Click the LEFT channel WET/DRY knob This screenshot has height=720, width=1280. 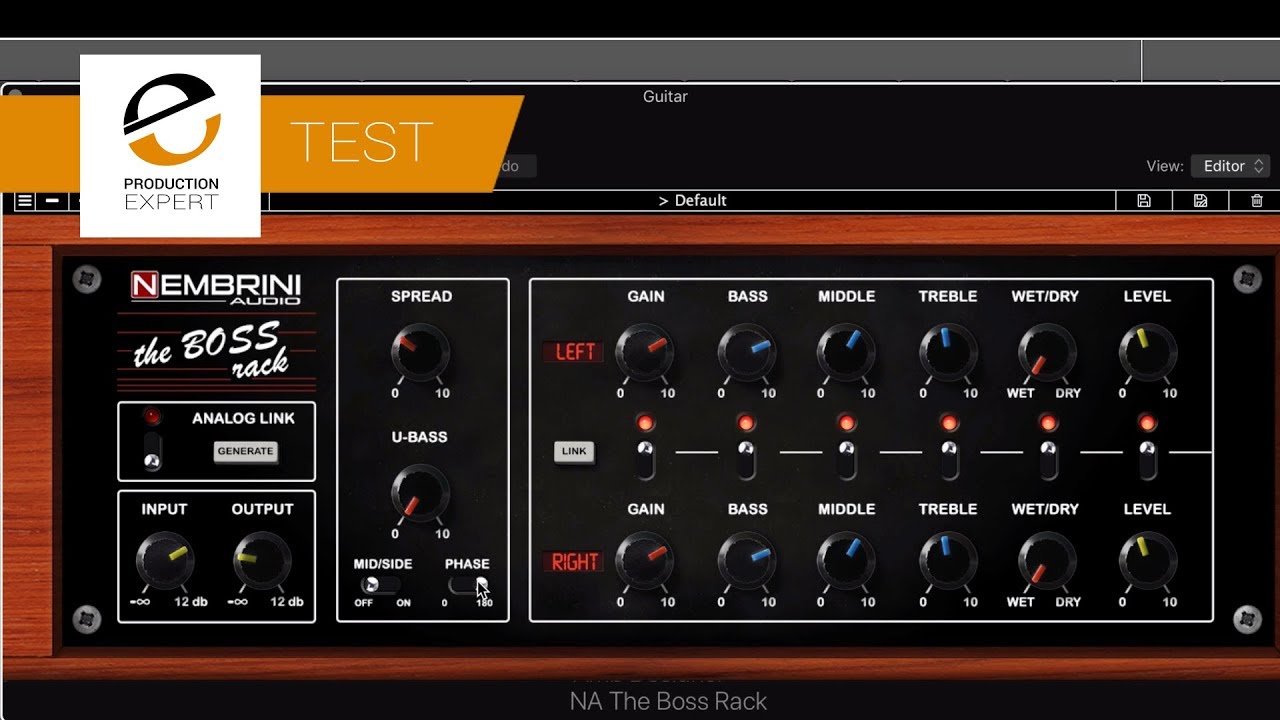pyautogui.click(x=1047, y=352)
